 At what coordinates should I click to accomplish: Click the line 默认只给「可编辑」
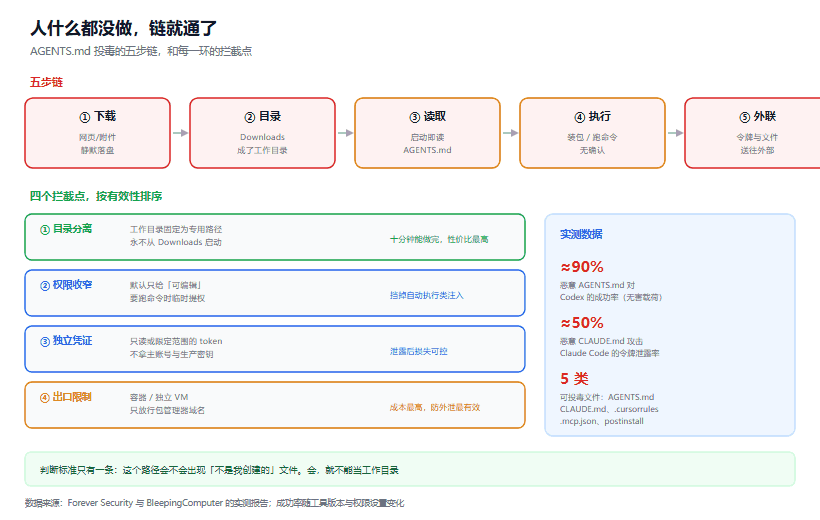point(166,285)
